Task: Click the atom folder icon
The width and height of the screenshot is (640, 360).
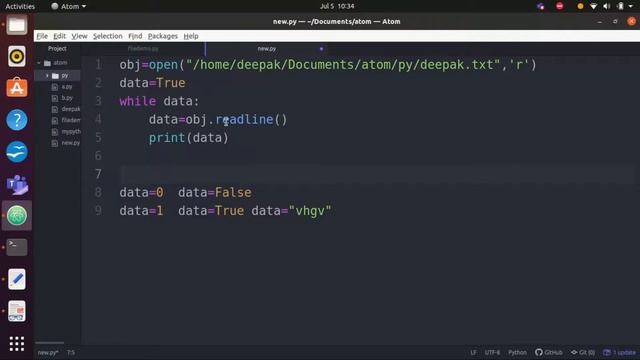Action: click(x=47, y=63)
